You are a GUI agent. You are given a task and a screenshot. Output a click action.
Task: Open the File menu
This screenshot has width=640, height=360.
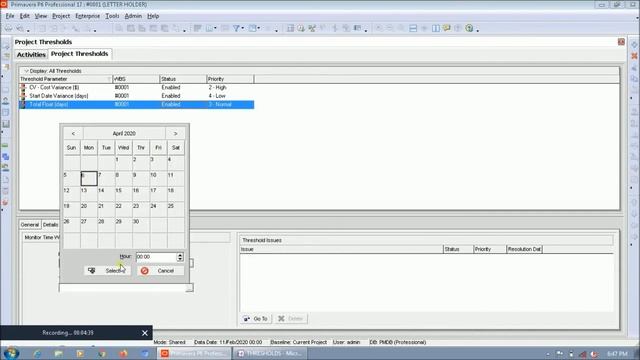pos(10,16)
